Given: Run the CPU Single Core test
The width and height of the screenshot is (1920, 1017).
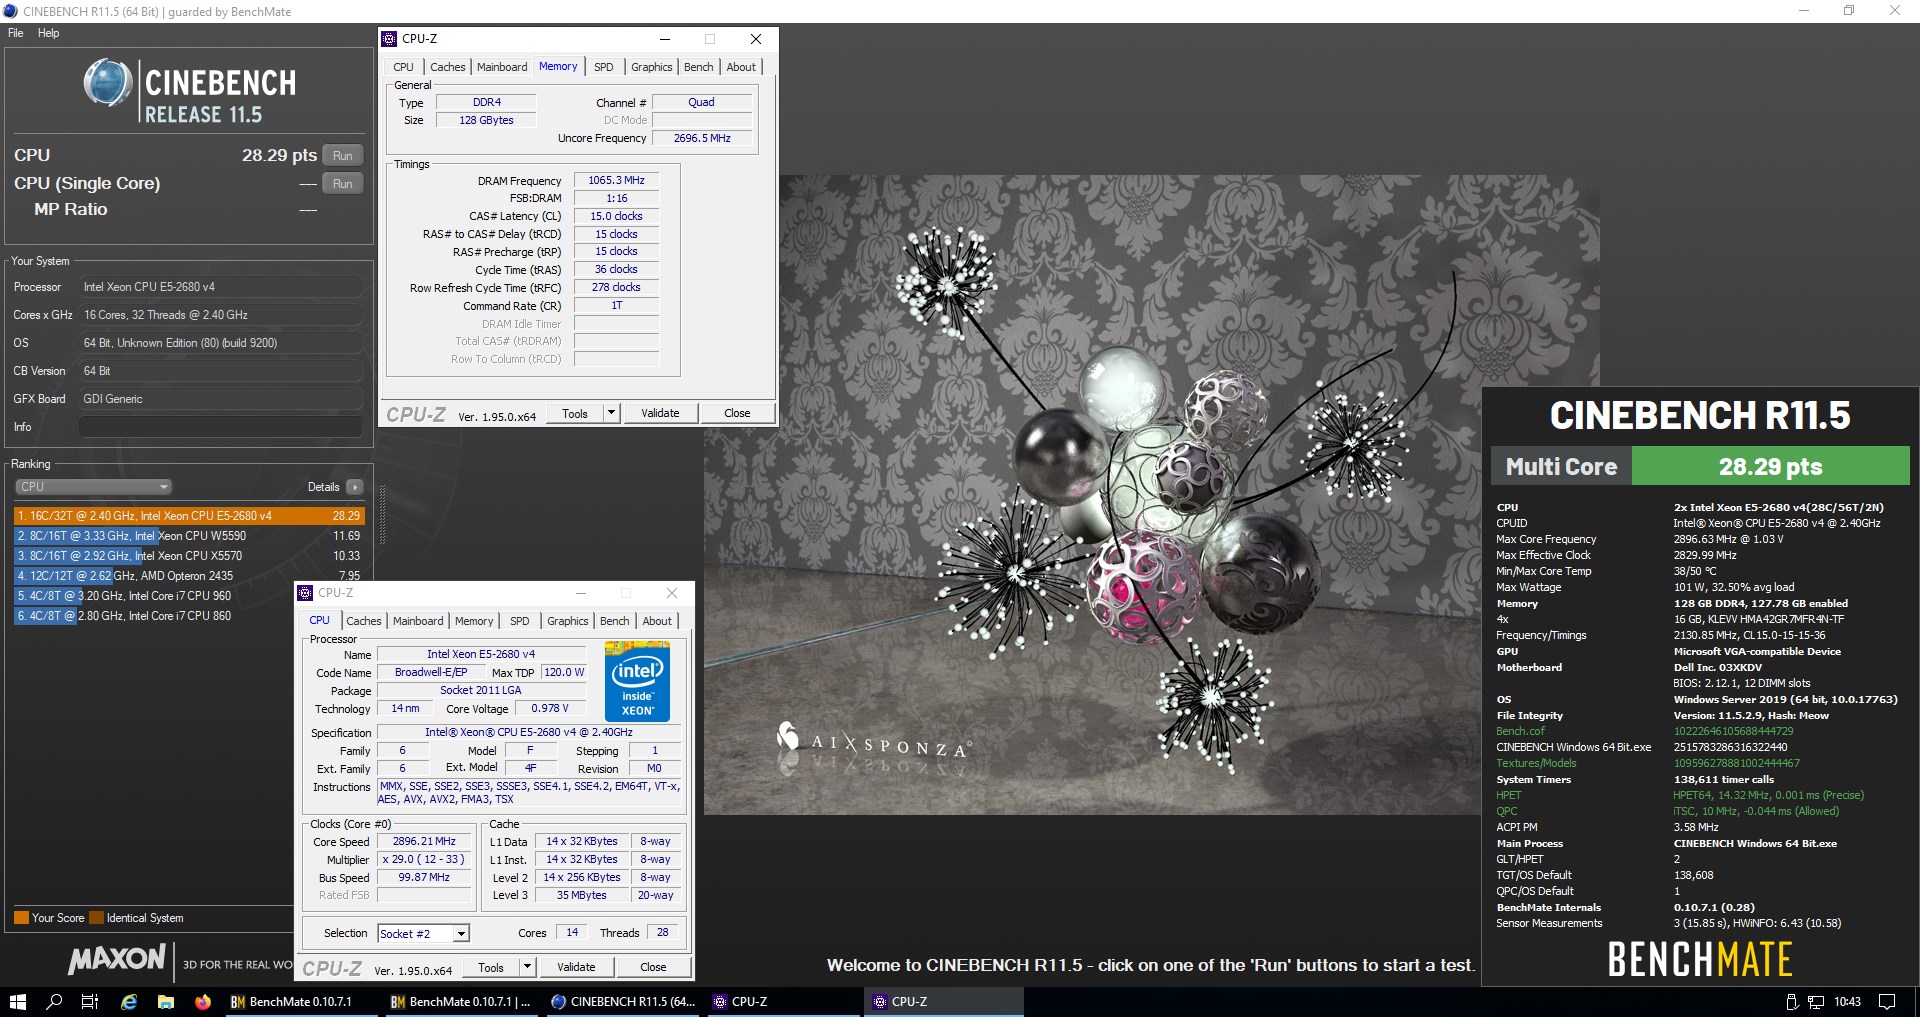Looking at the screenshot, I should [343, 183].
